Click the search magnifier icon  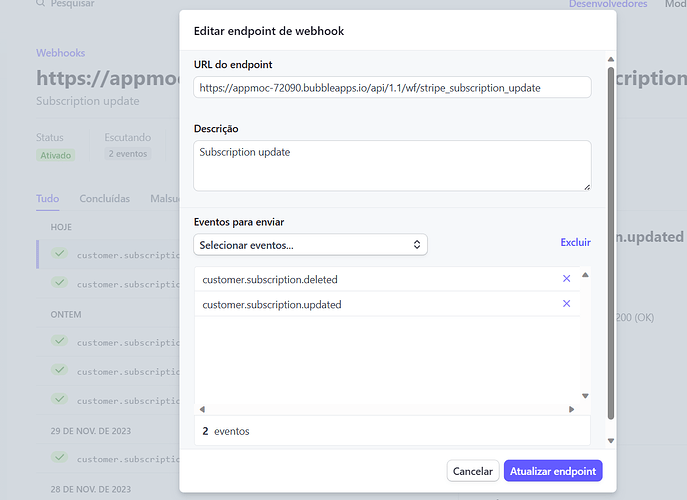(40, 4)
